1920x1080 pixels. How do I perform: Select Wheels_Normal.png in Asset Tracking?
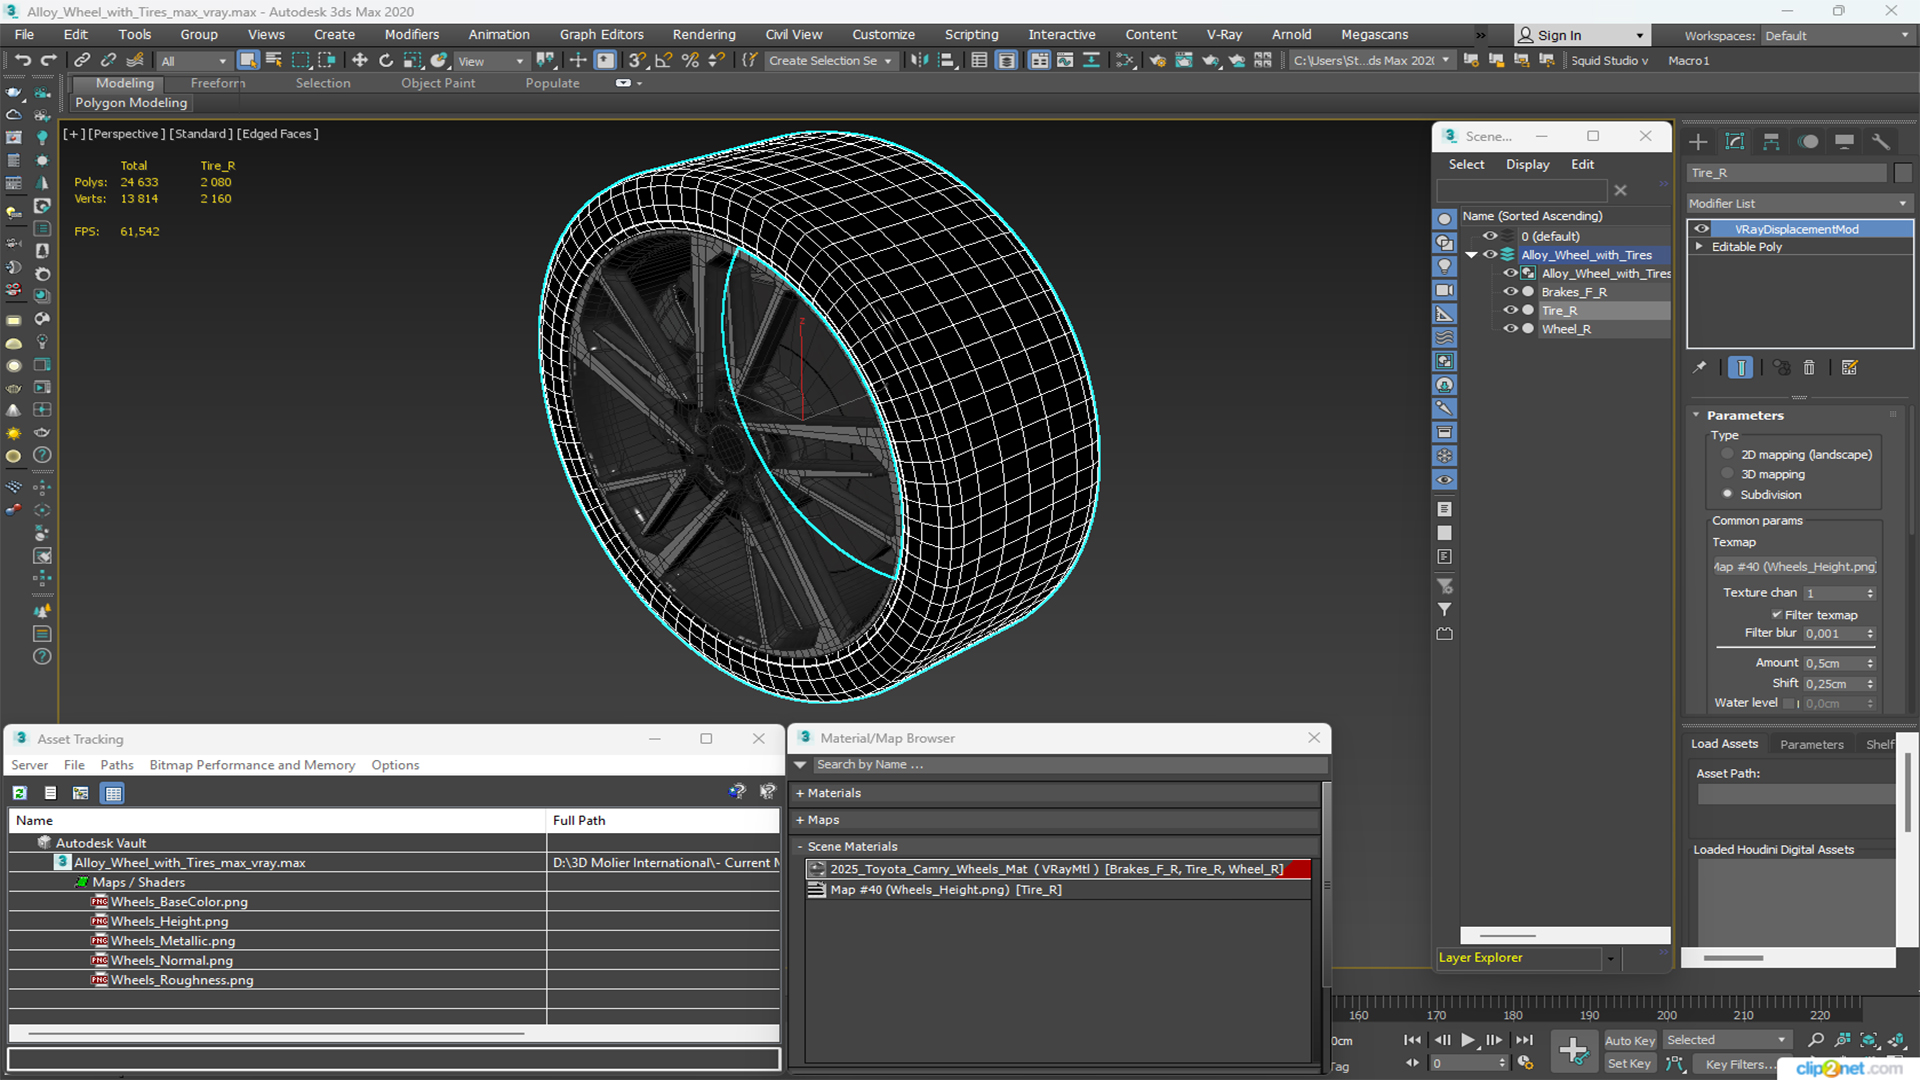point(171,961)
